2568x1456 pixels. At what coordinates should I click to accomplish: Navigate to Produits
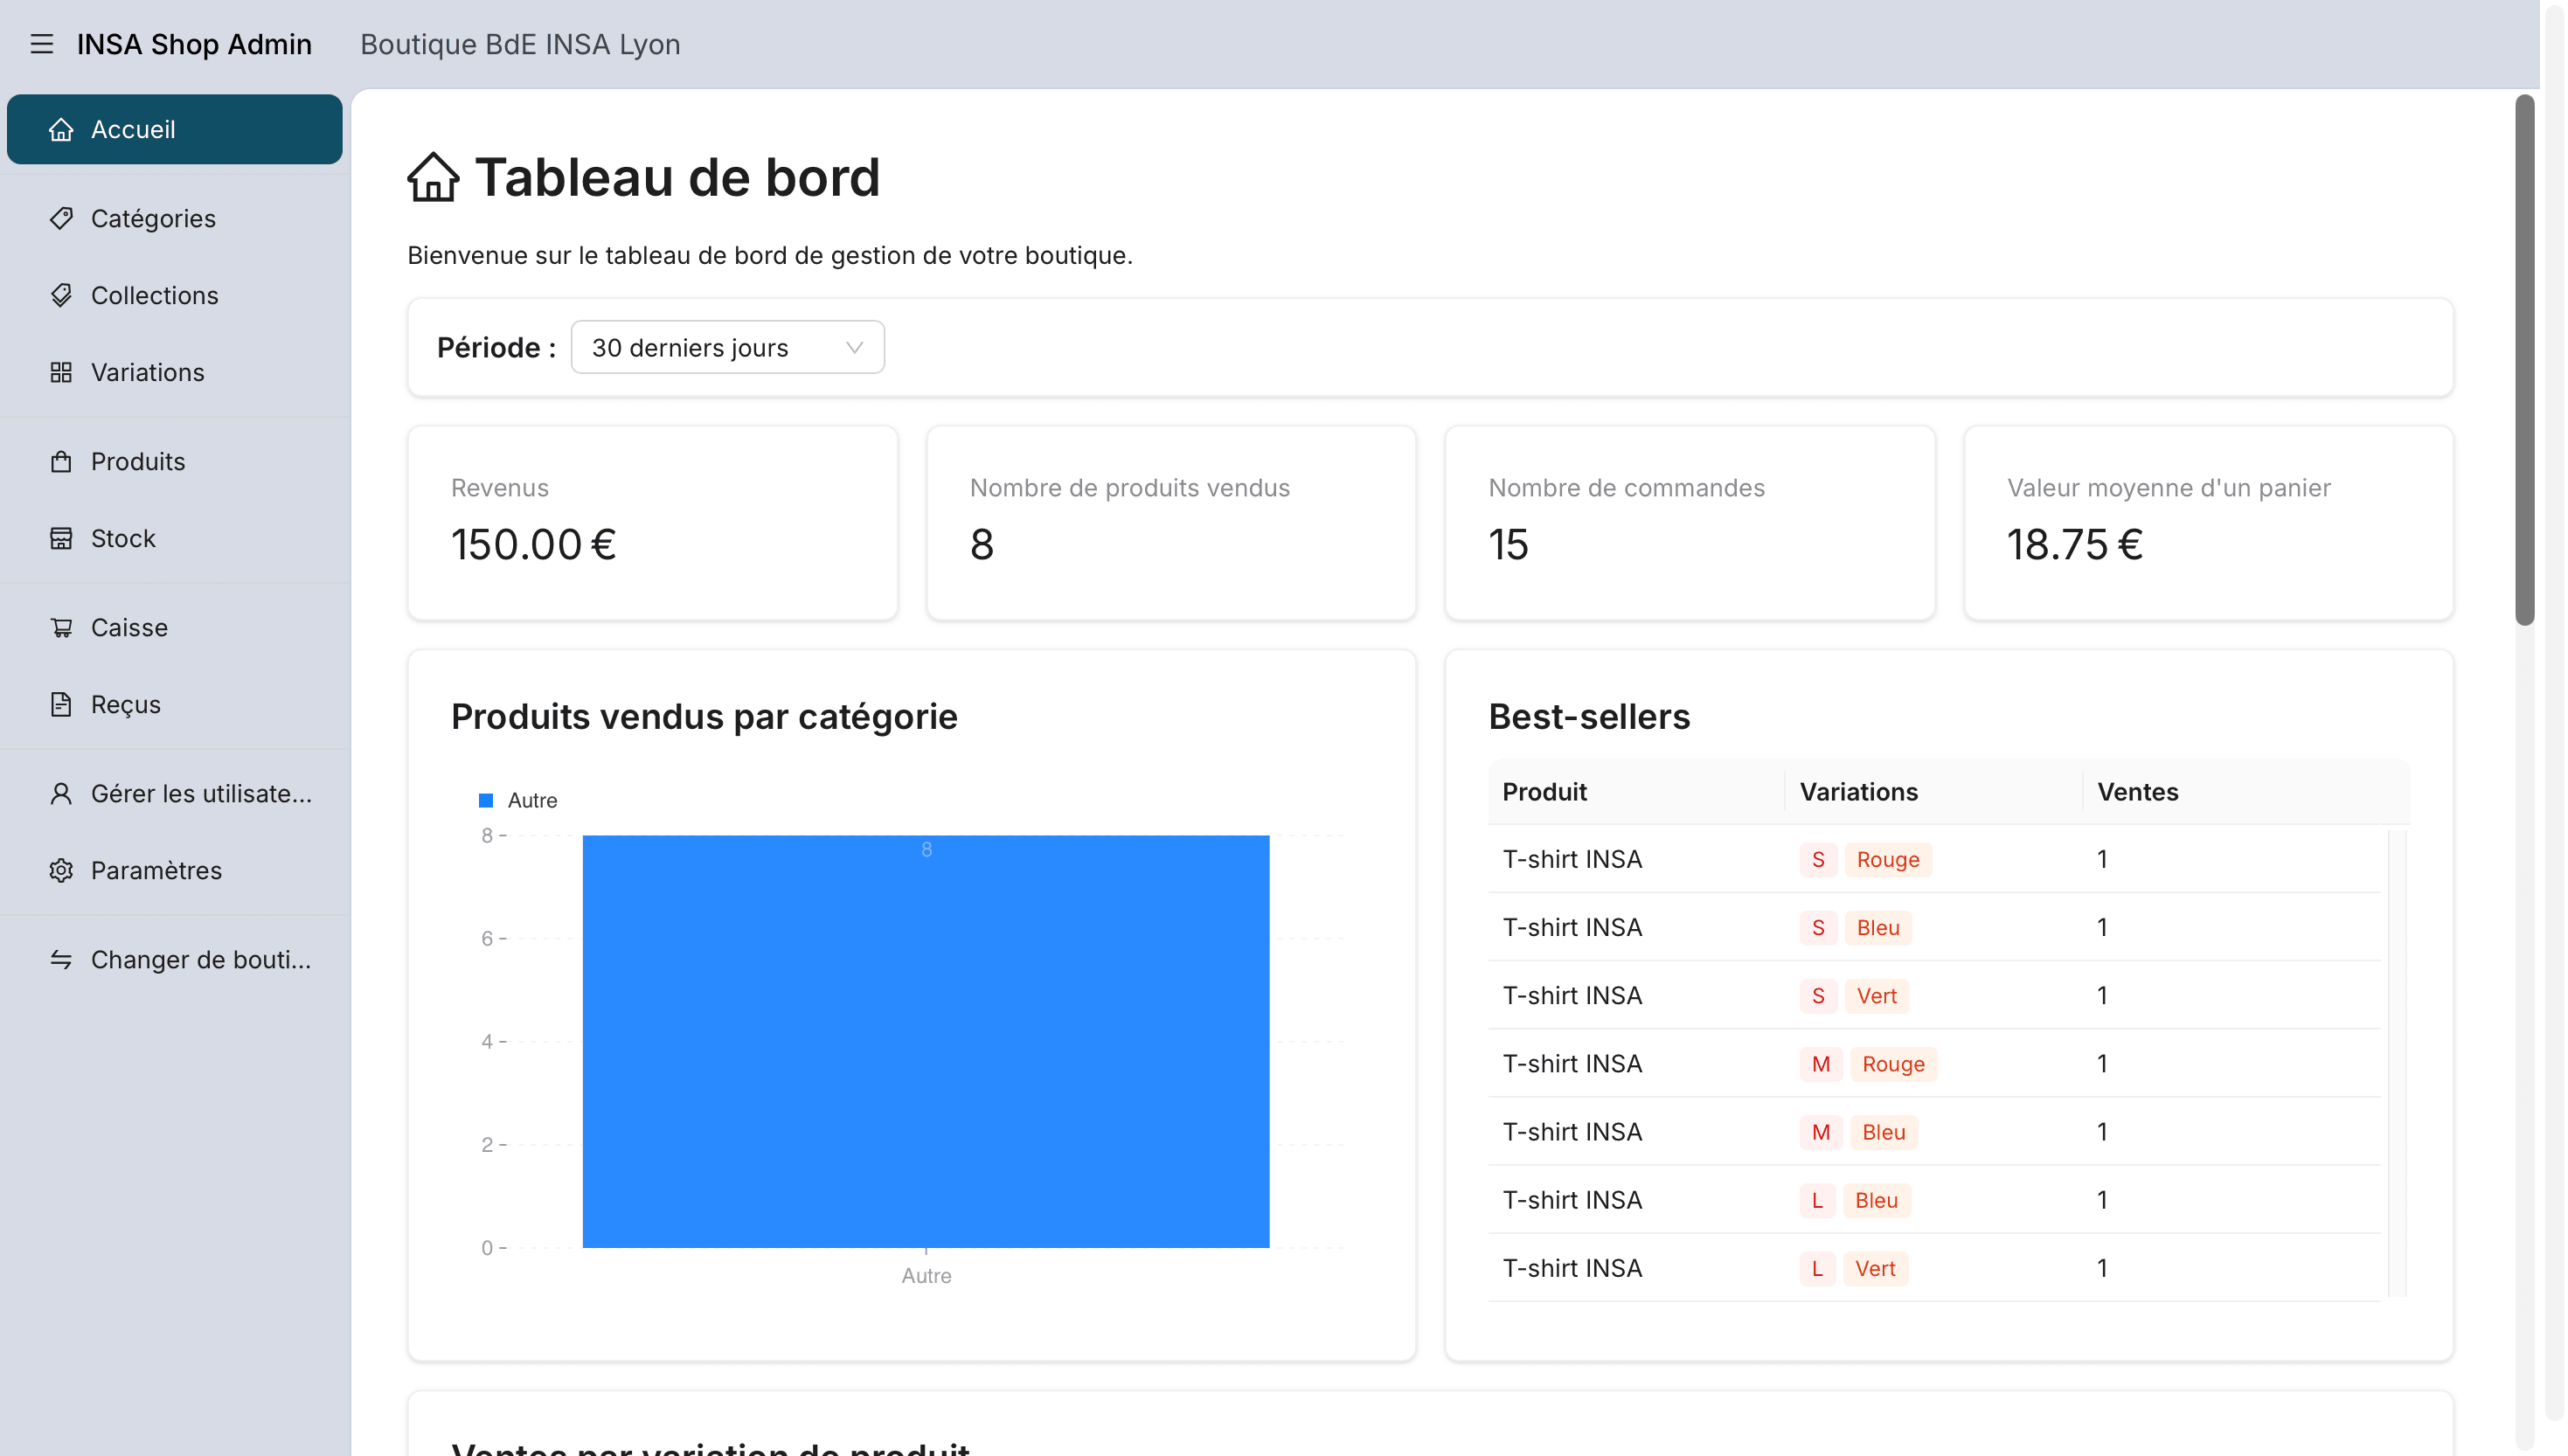175,461
